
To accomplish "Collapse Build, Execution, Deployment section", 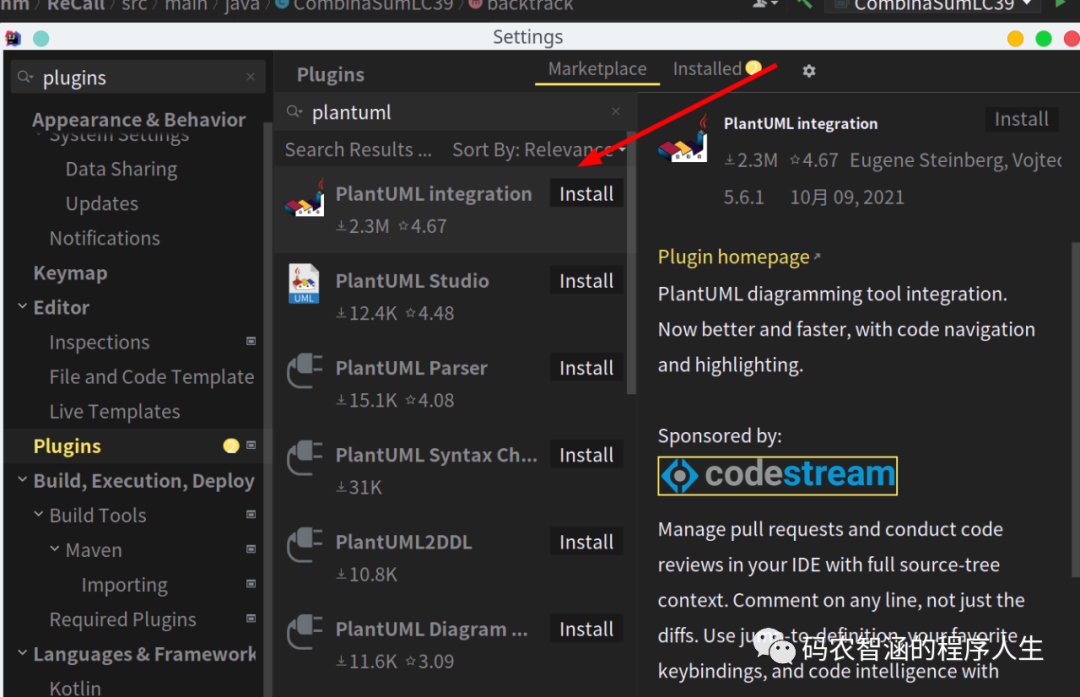I will coord(22,479).
